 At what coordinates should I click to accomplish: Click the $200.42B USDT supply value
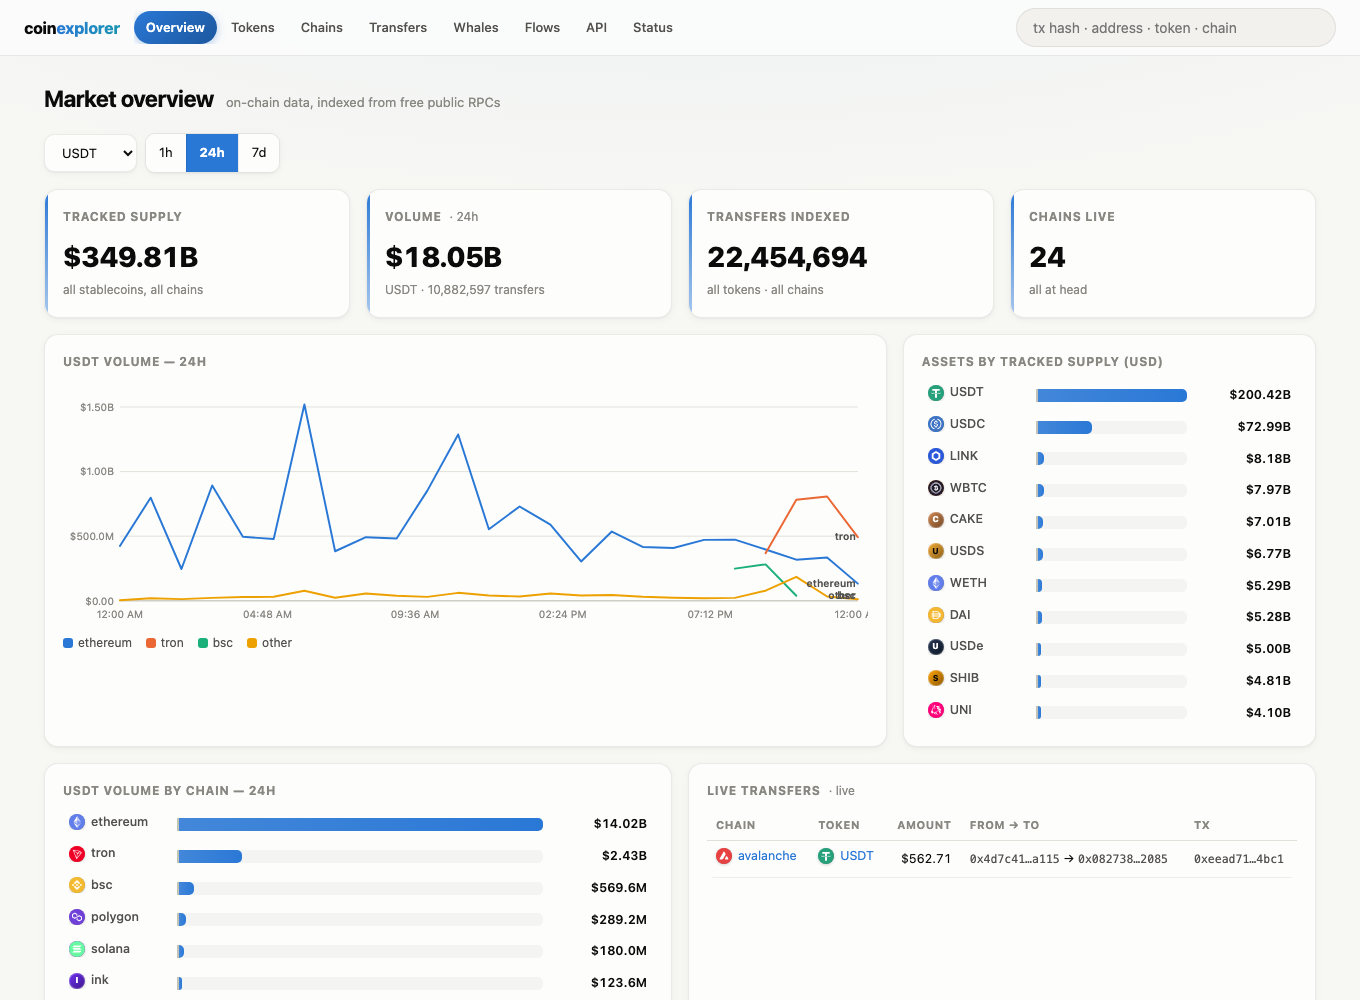coord(1260,395)
